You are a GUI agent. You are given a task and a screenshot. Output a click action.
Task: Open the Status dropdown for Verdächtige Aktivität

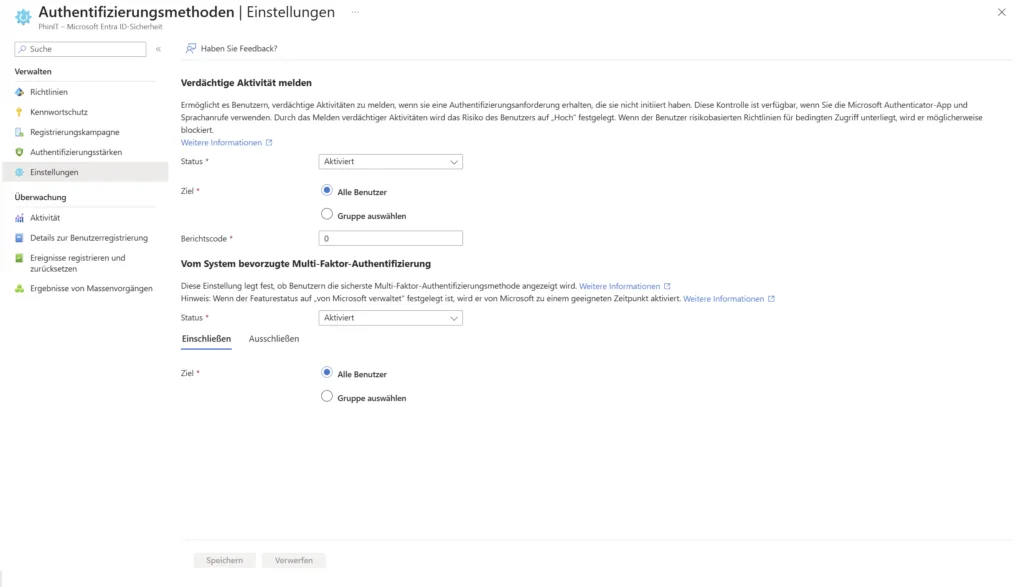pyautogui.click(x=390, y=161)
